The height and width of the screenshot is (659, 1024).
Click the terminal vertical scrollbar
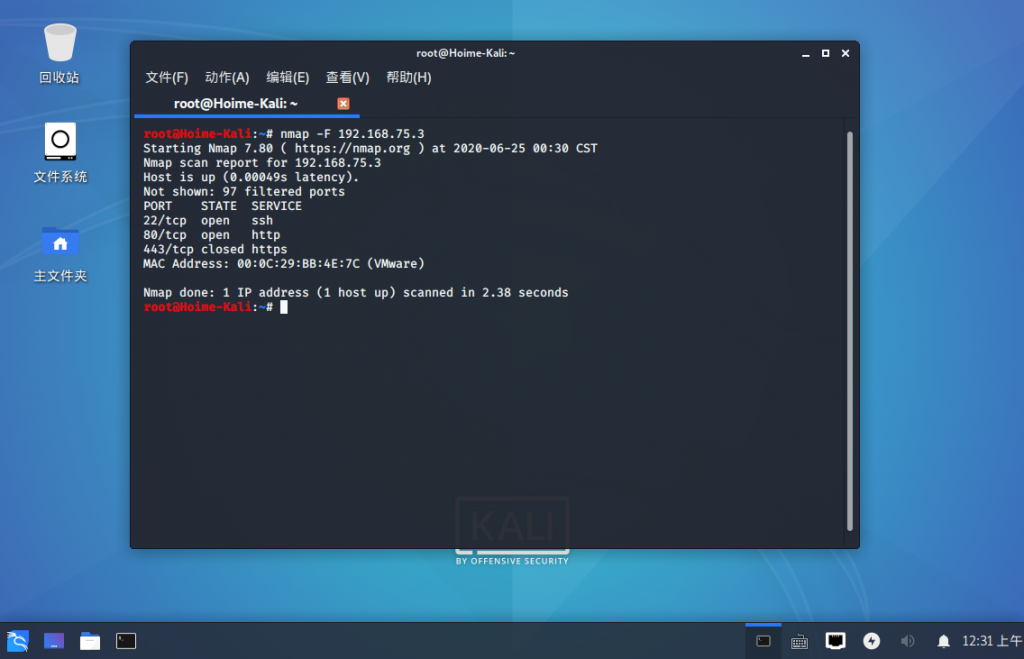click(x=850, y=330)
